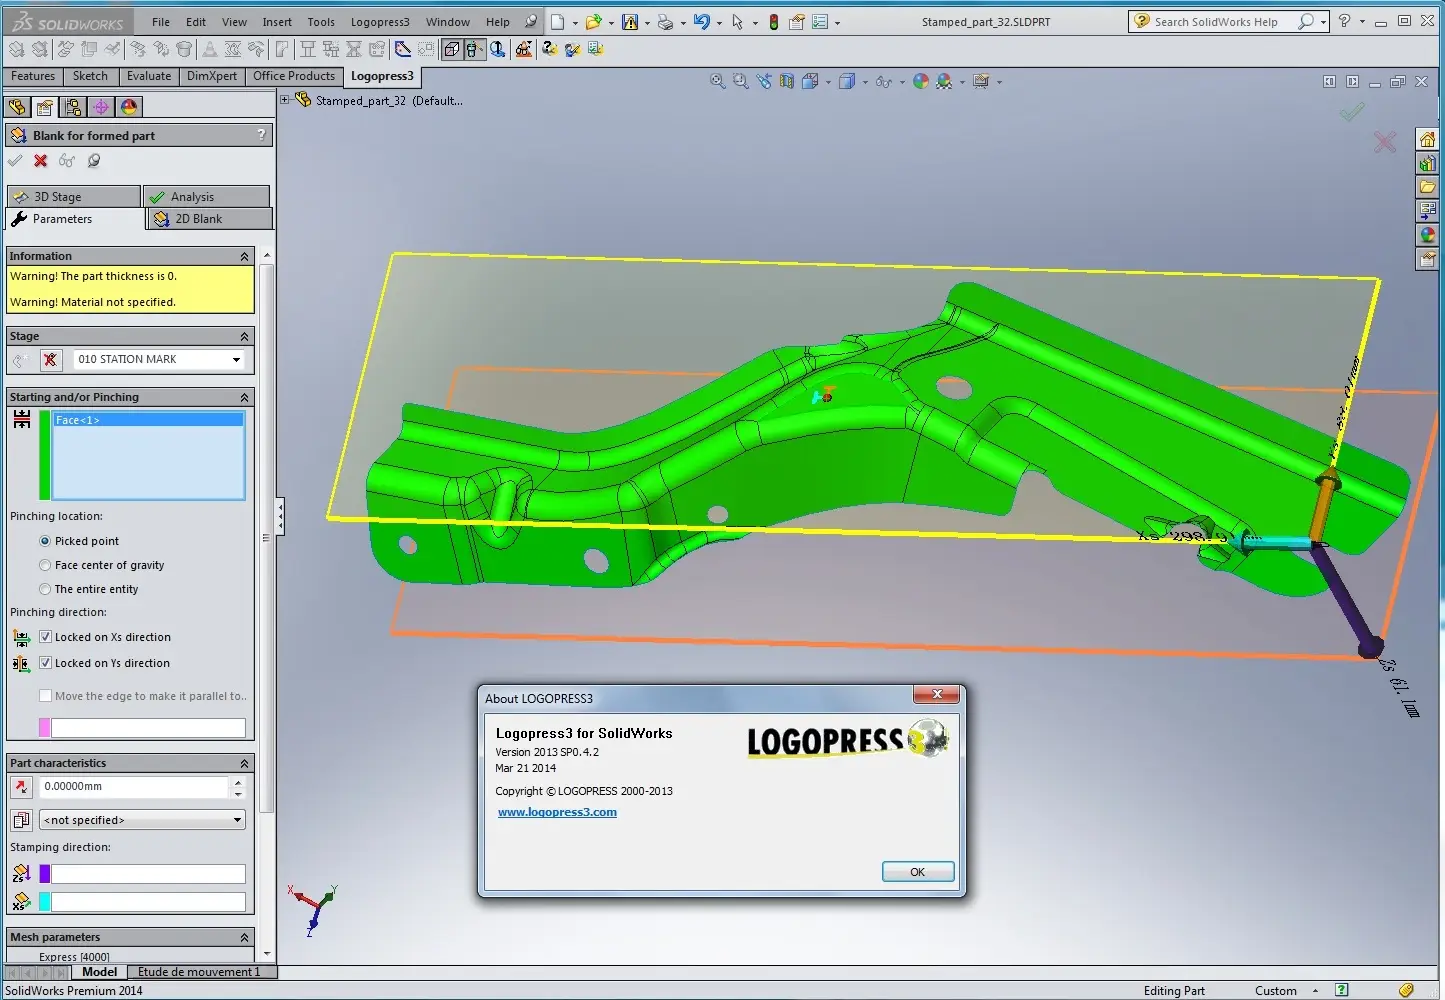Screen dimensions: 1445x1000
Task: Open the Tools menu
Action: click(320, 22)
